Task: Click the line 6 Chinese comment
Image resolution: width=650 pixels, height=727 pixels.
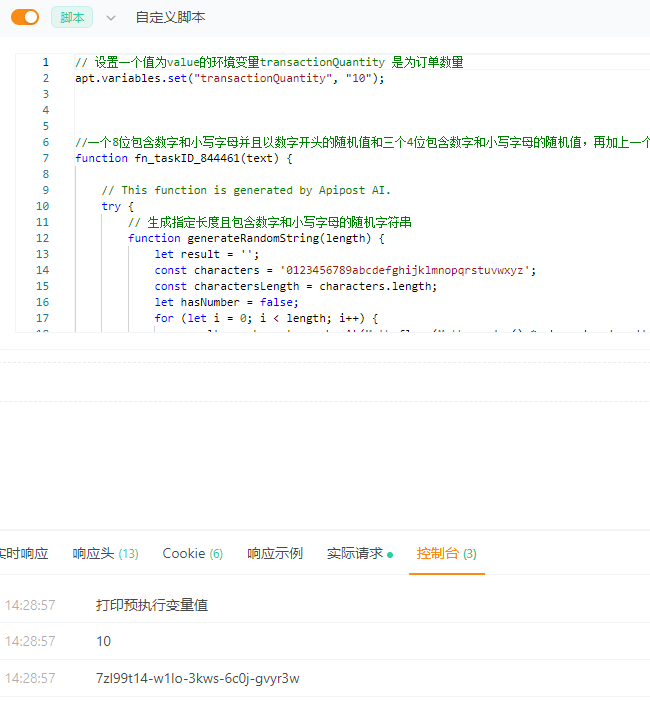Action: [362, 142]
